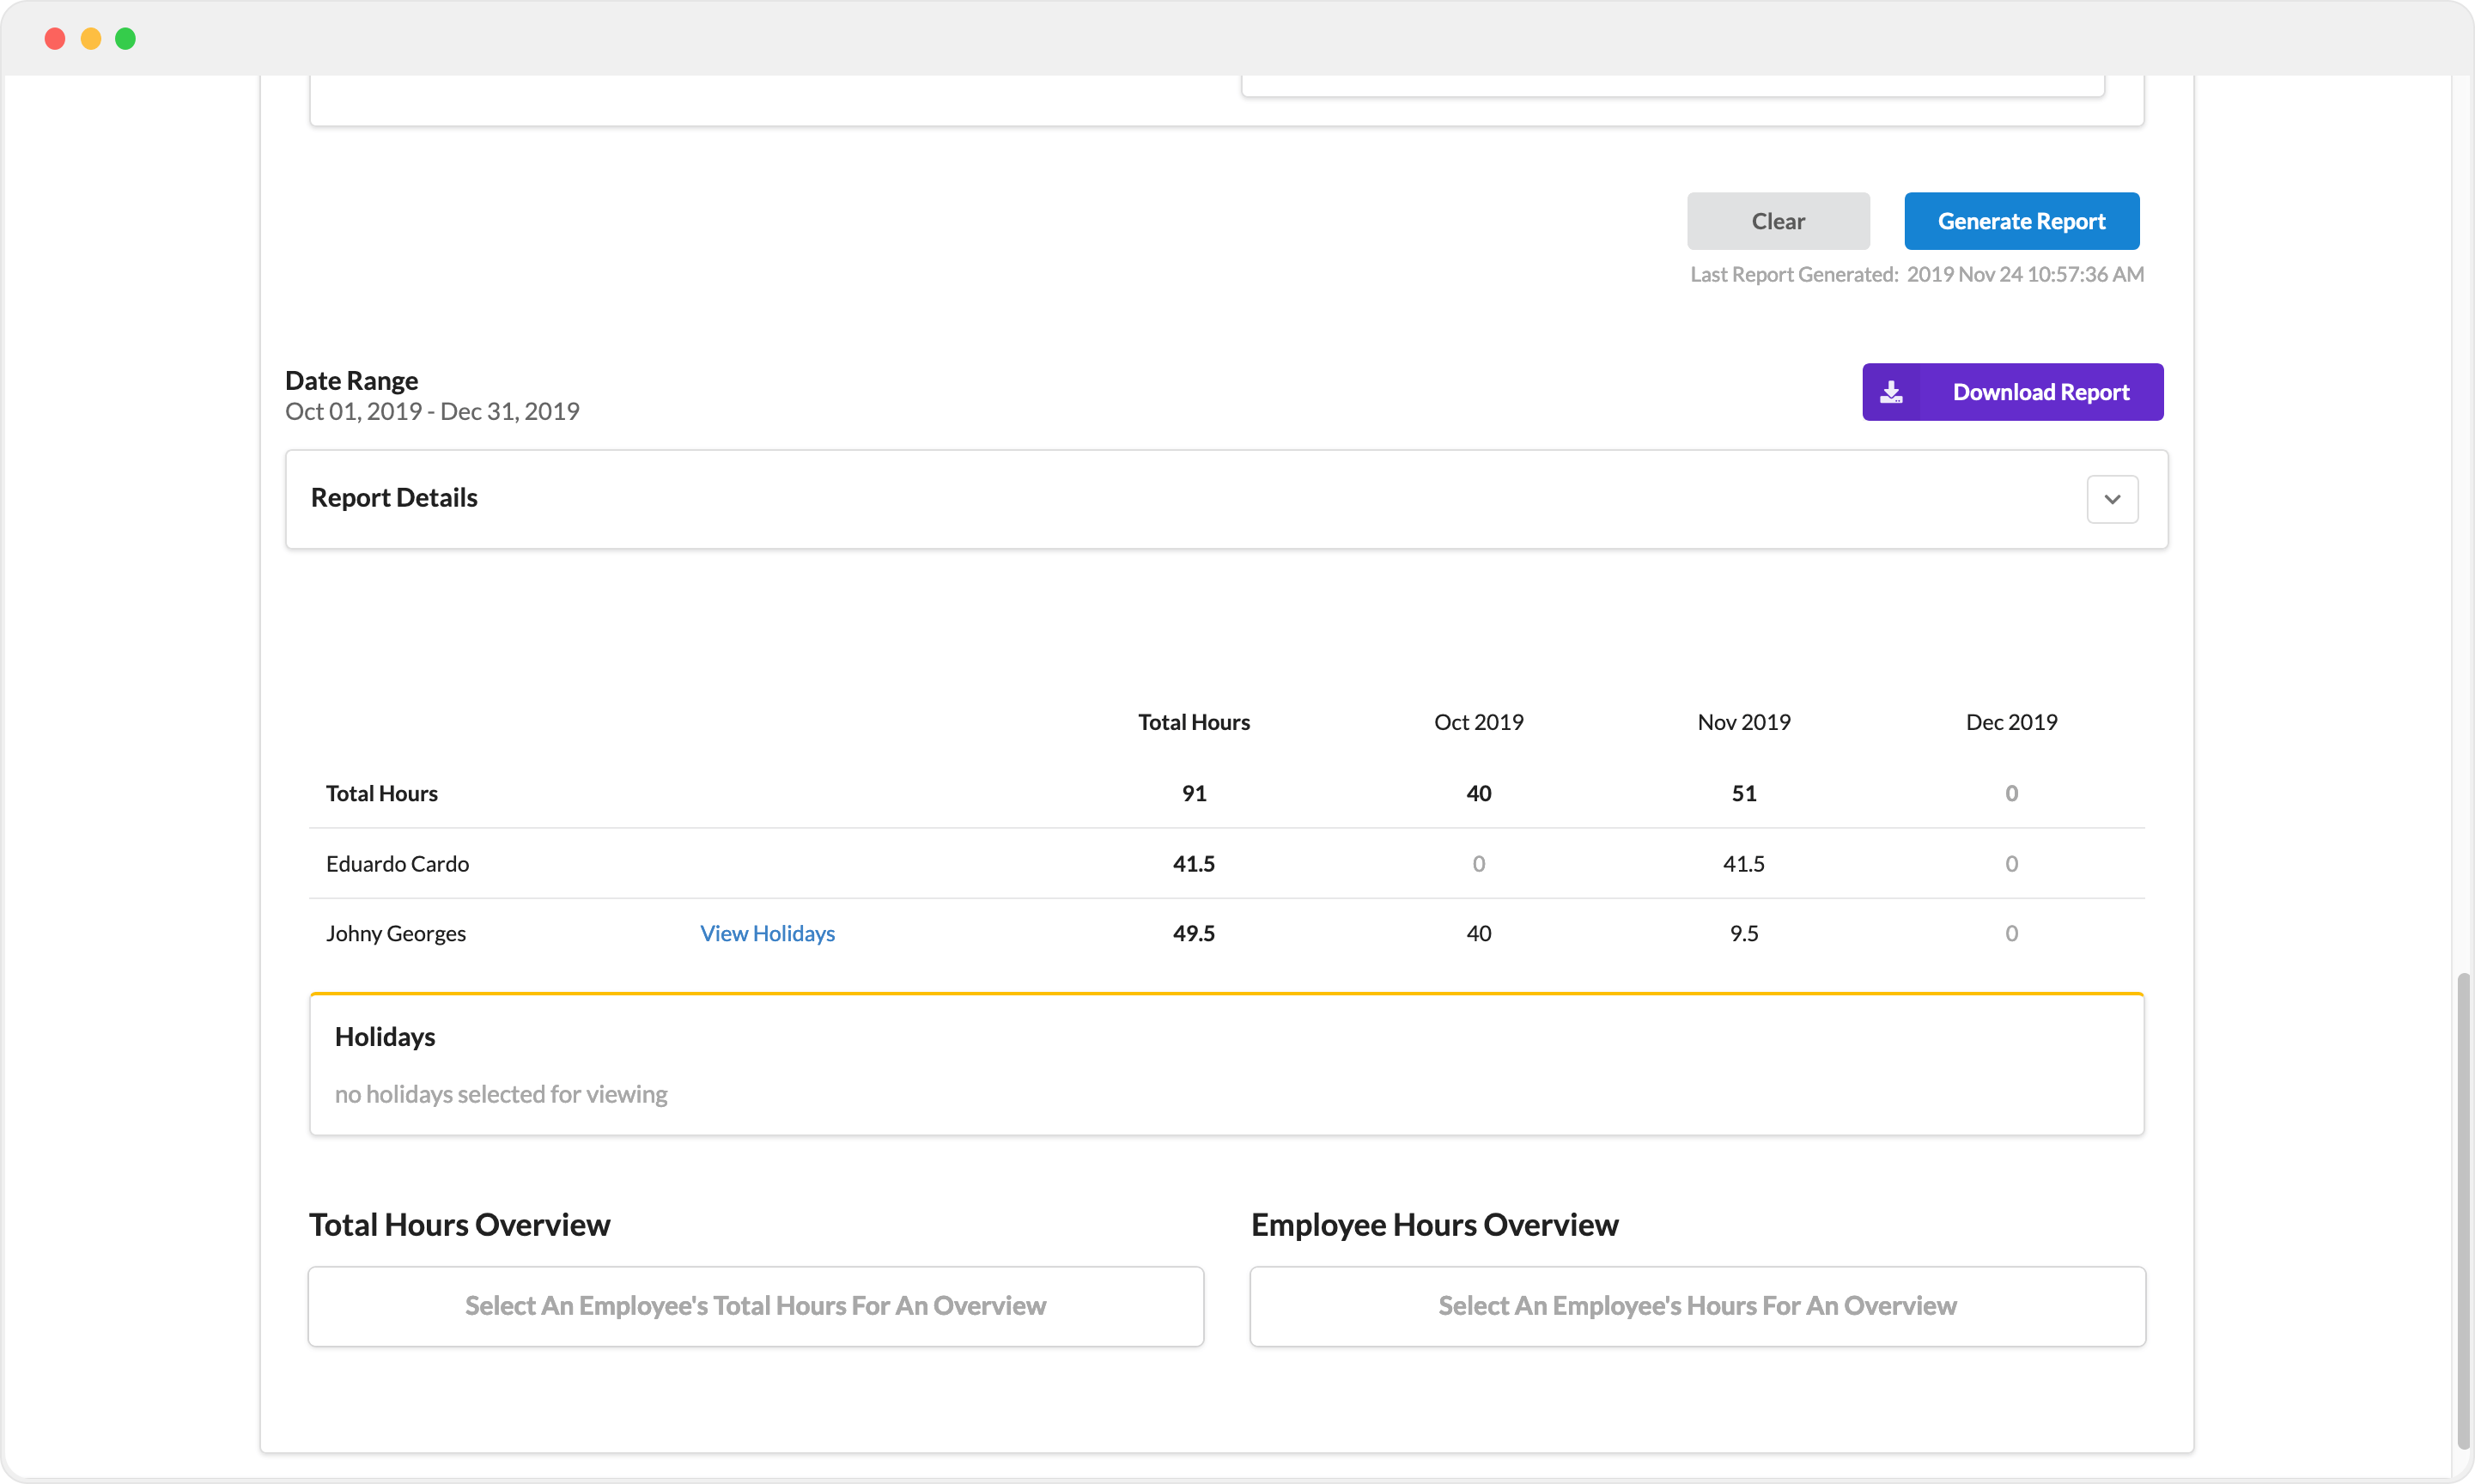
Task: Click the Oct 2019 column header
Action: coord(1478,722)
